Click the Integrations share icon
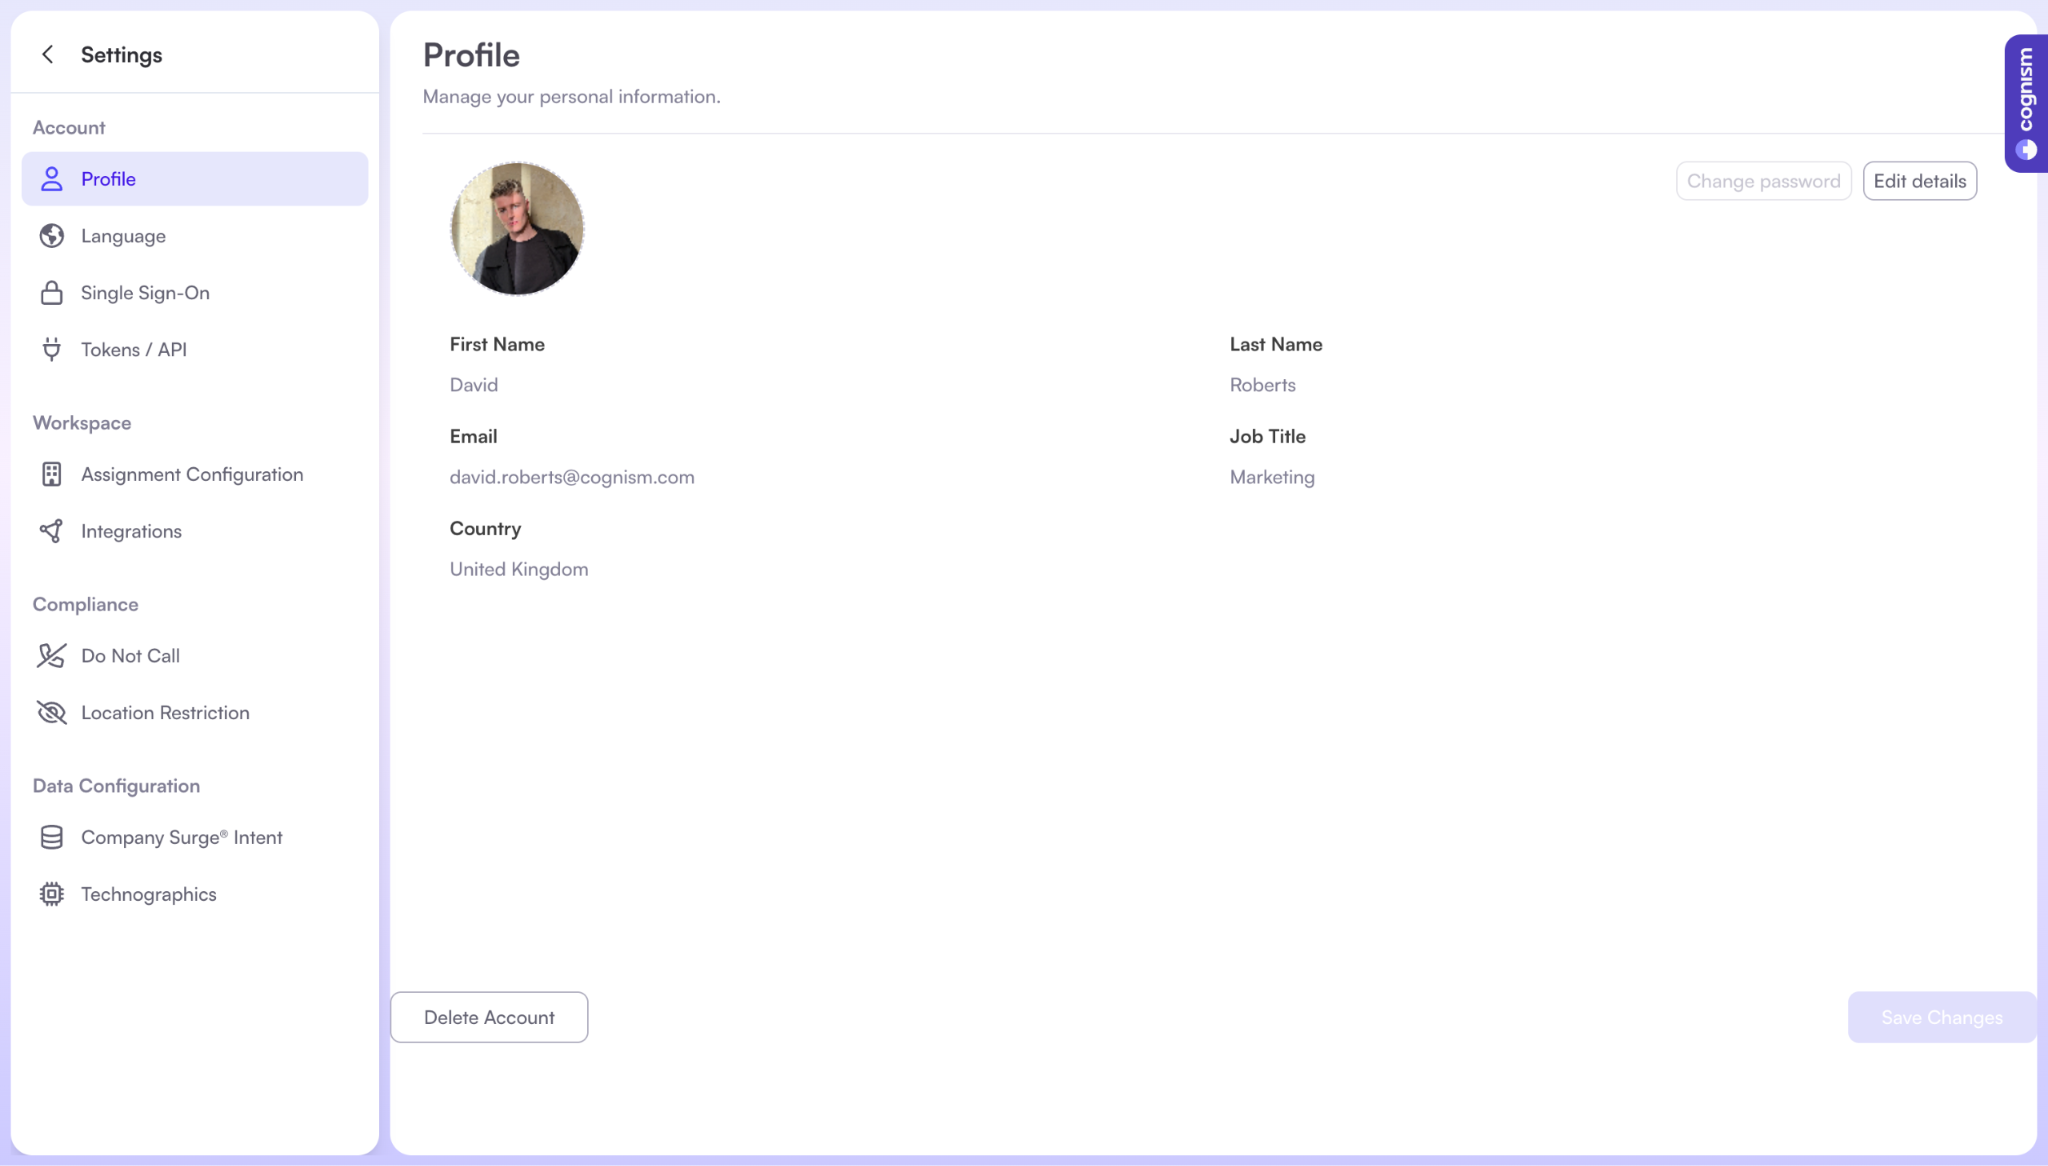Viewport: 2048px width, 1166px height. tap(51, 531)
